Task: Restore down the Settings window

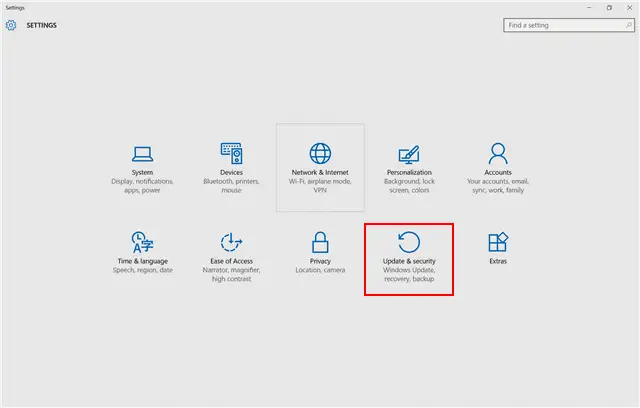Action: coord(609,7)
